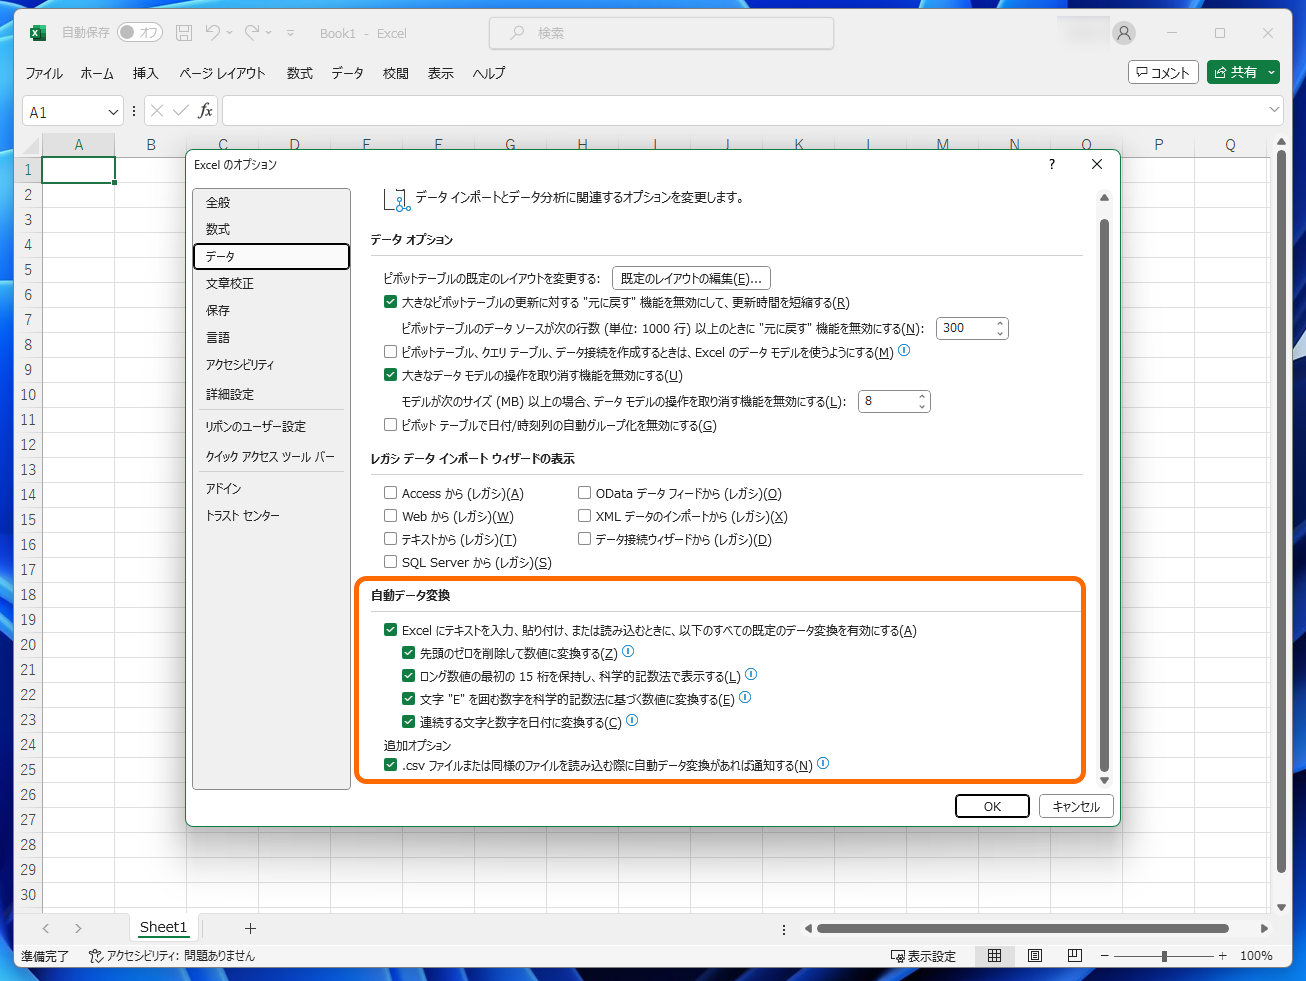This screenshot has height=981, width=1306.
Task: Add a new worksheet with the plus icon
Action: tap(249, 928)
